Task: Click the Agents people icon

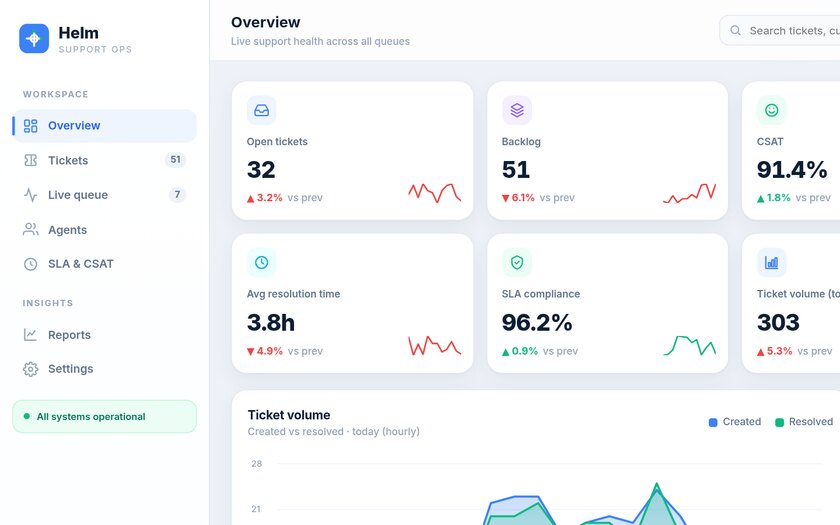Action: tap(31, 230)
